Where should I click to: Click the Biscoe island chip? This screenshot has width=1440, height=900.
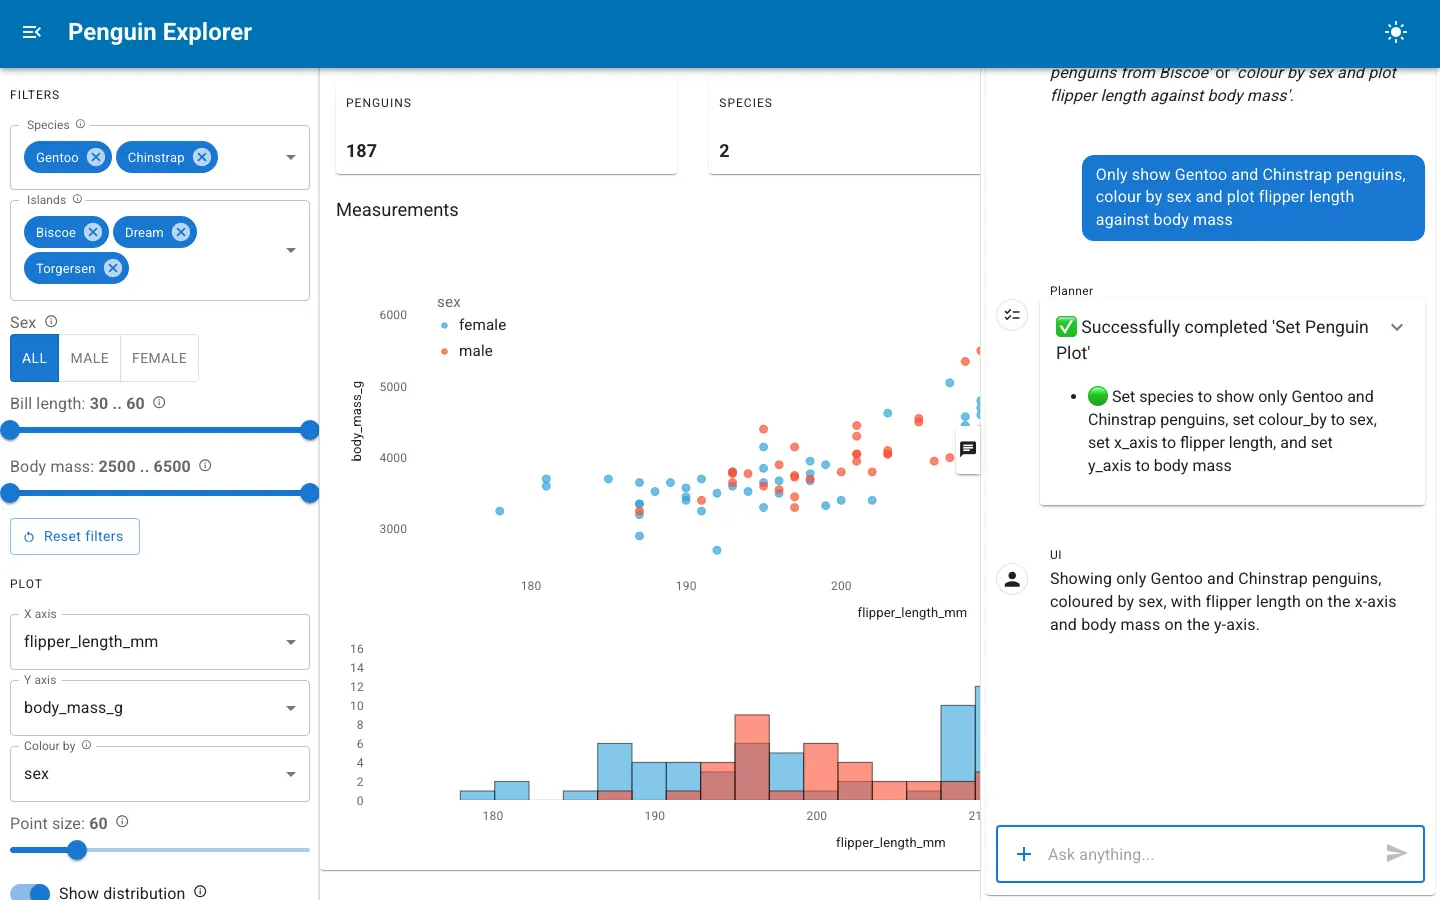pyautogui.click(x=56, y=232)
